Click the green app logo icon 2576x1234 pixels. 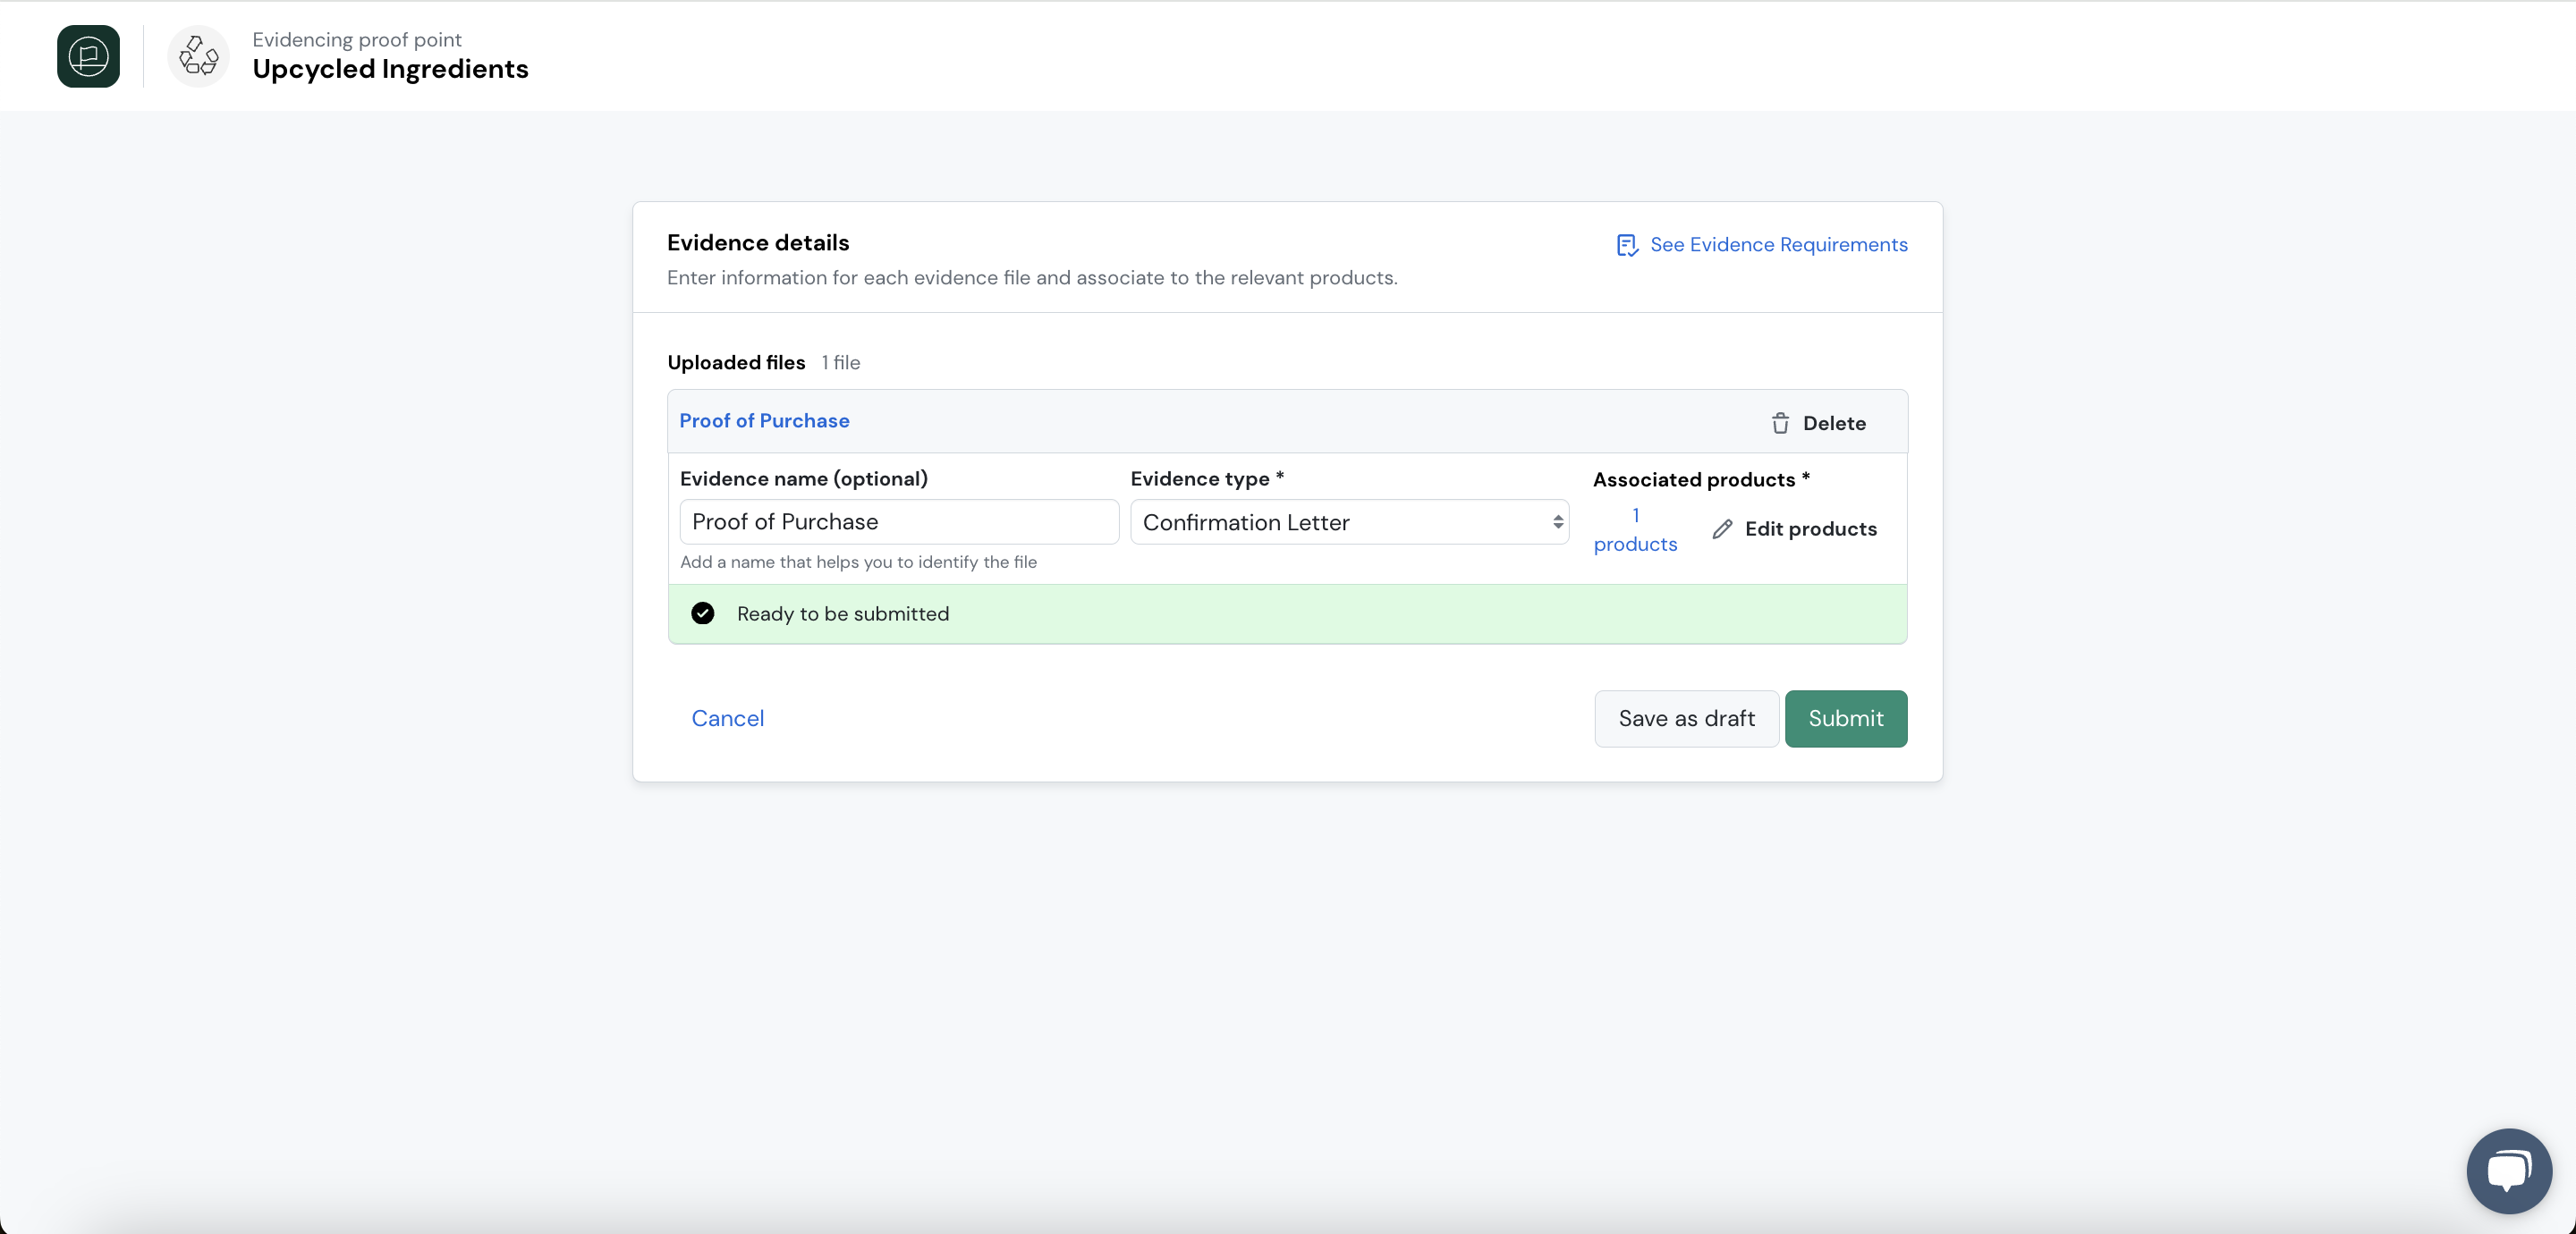pyautogui.click(x=88, y=56)
